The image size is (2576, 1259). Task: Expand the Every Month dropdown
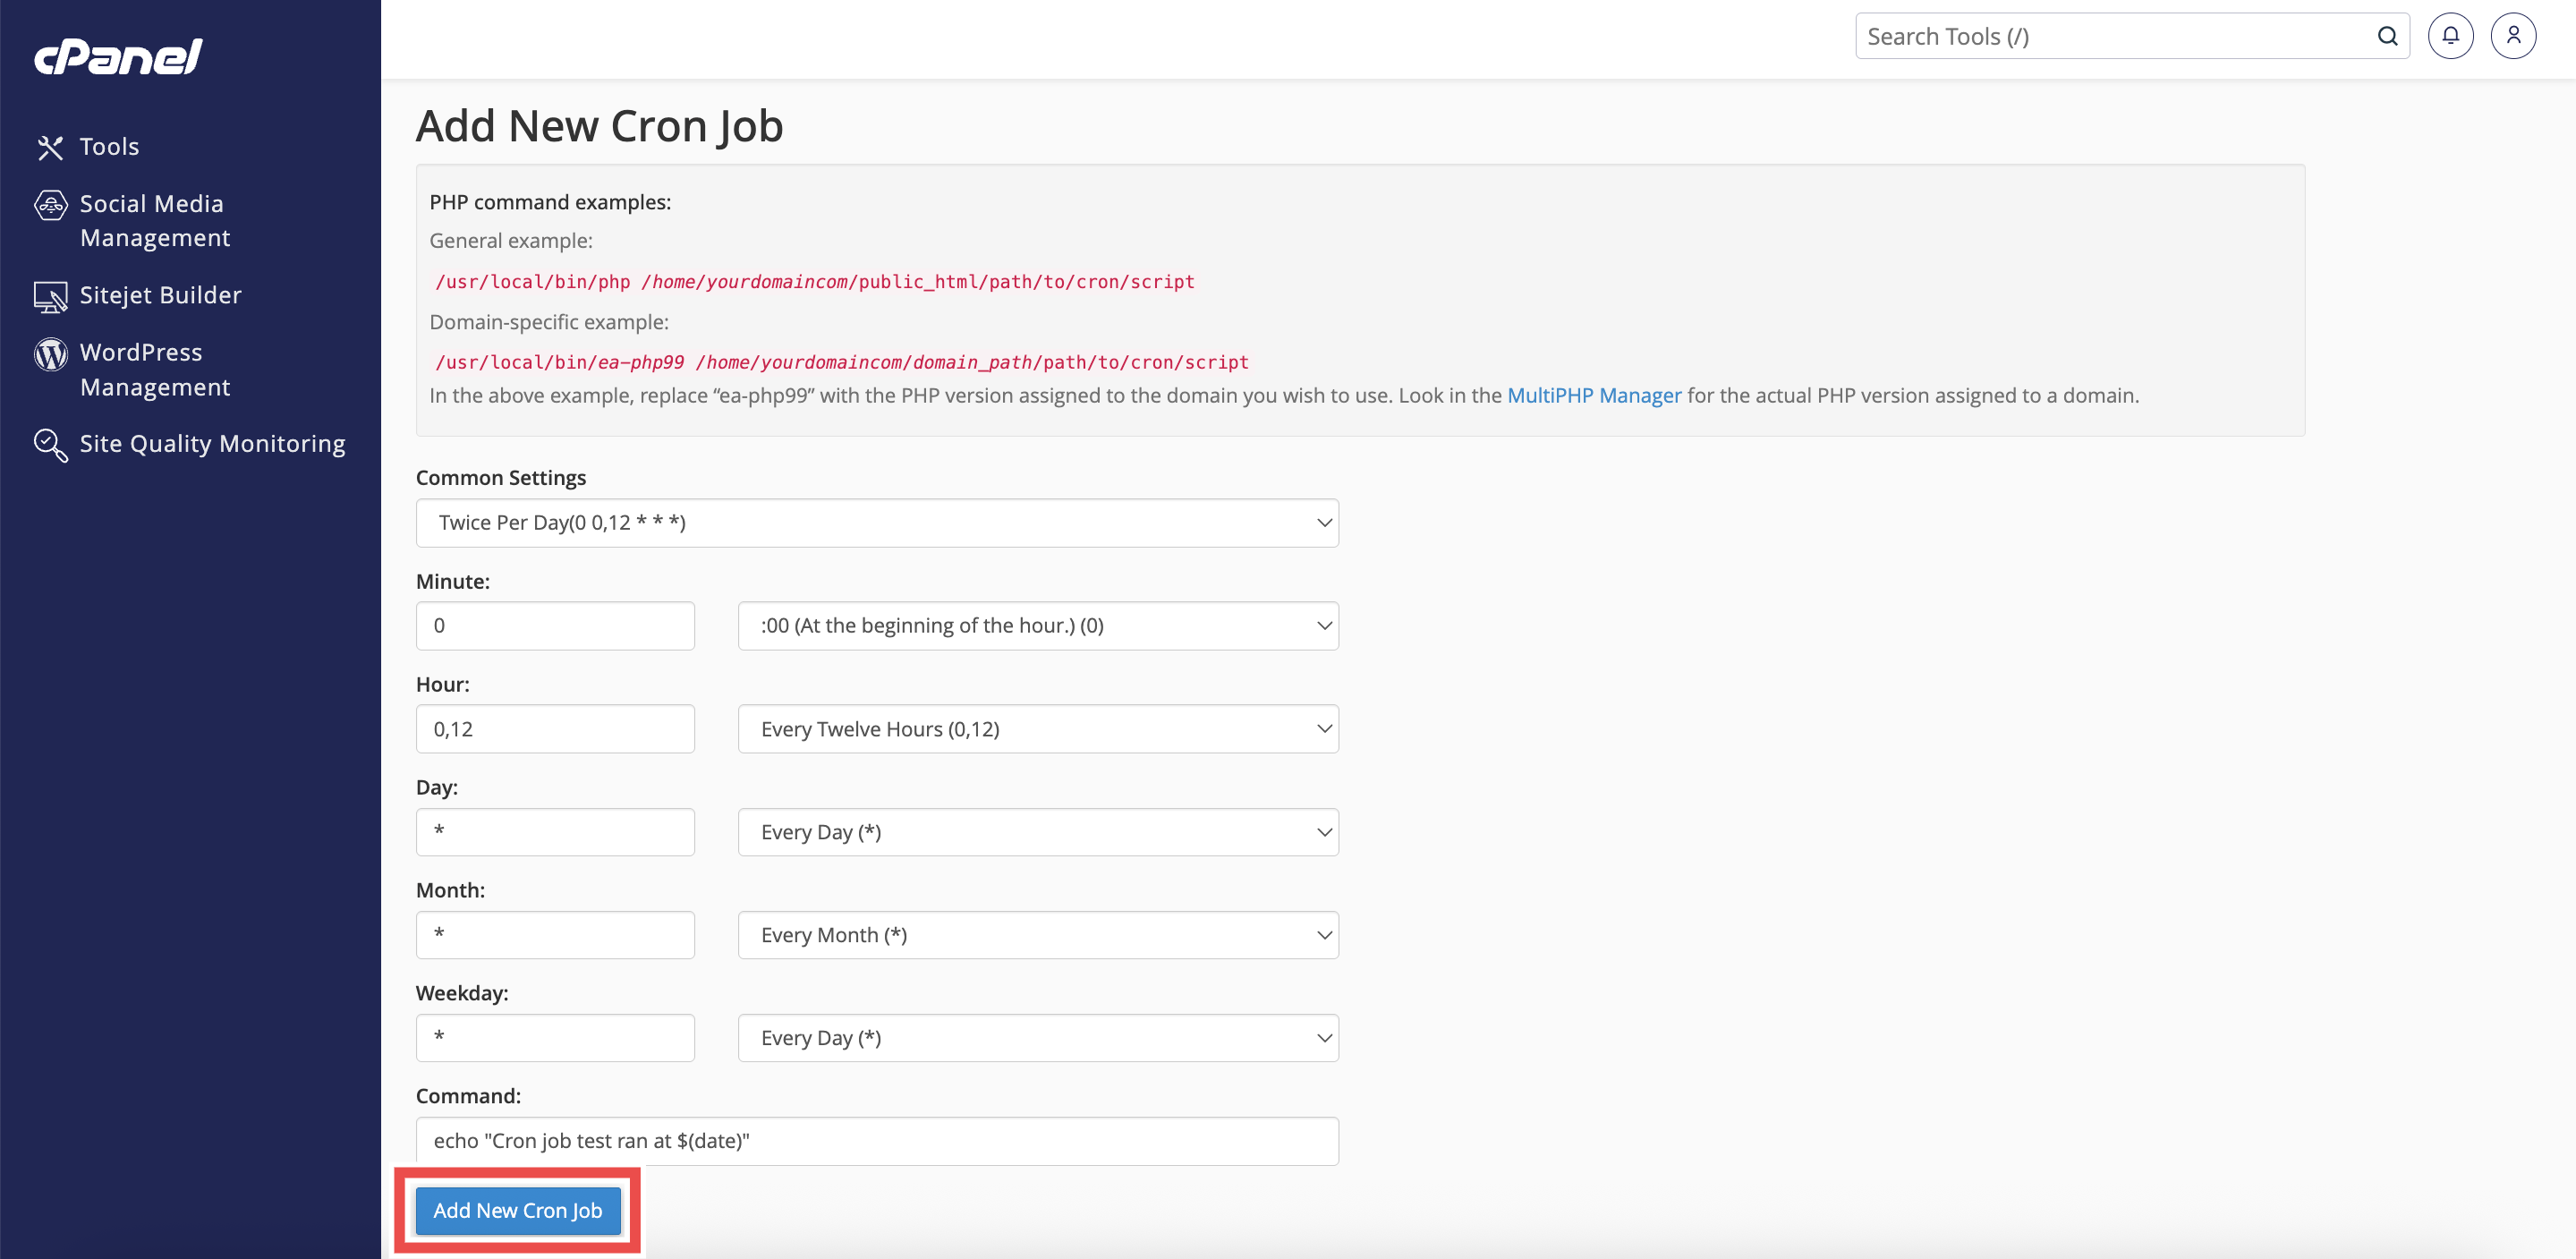pos(1037,935)
